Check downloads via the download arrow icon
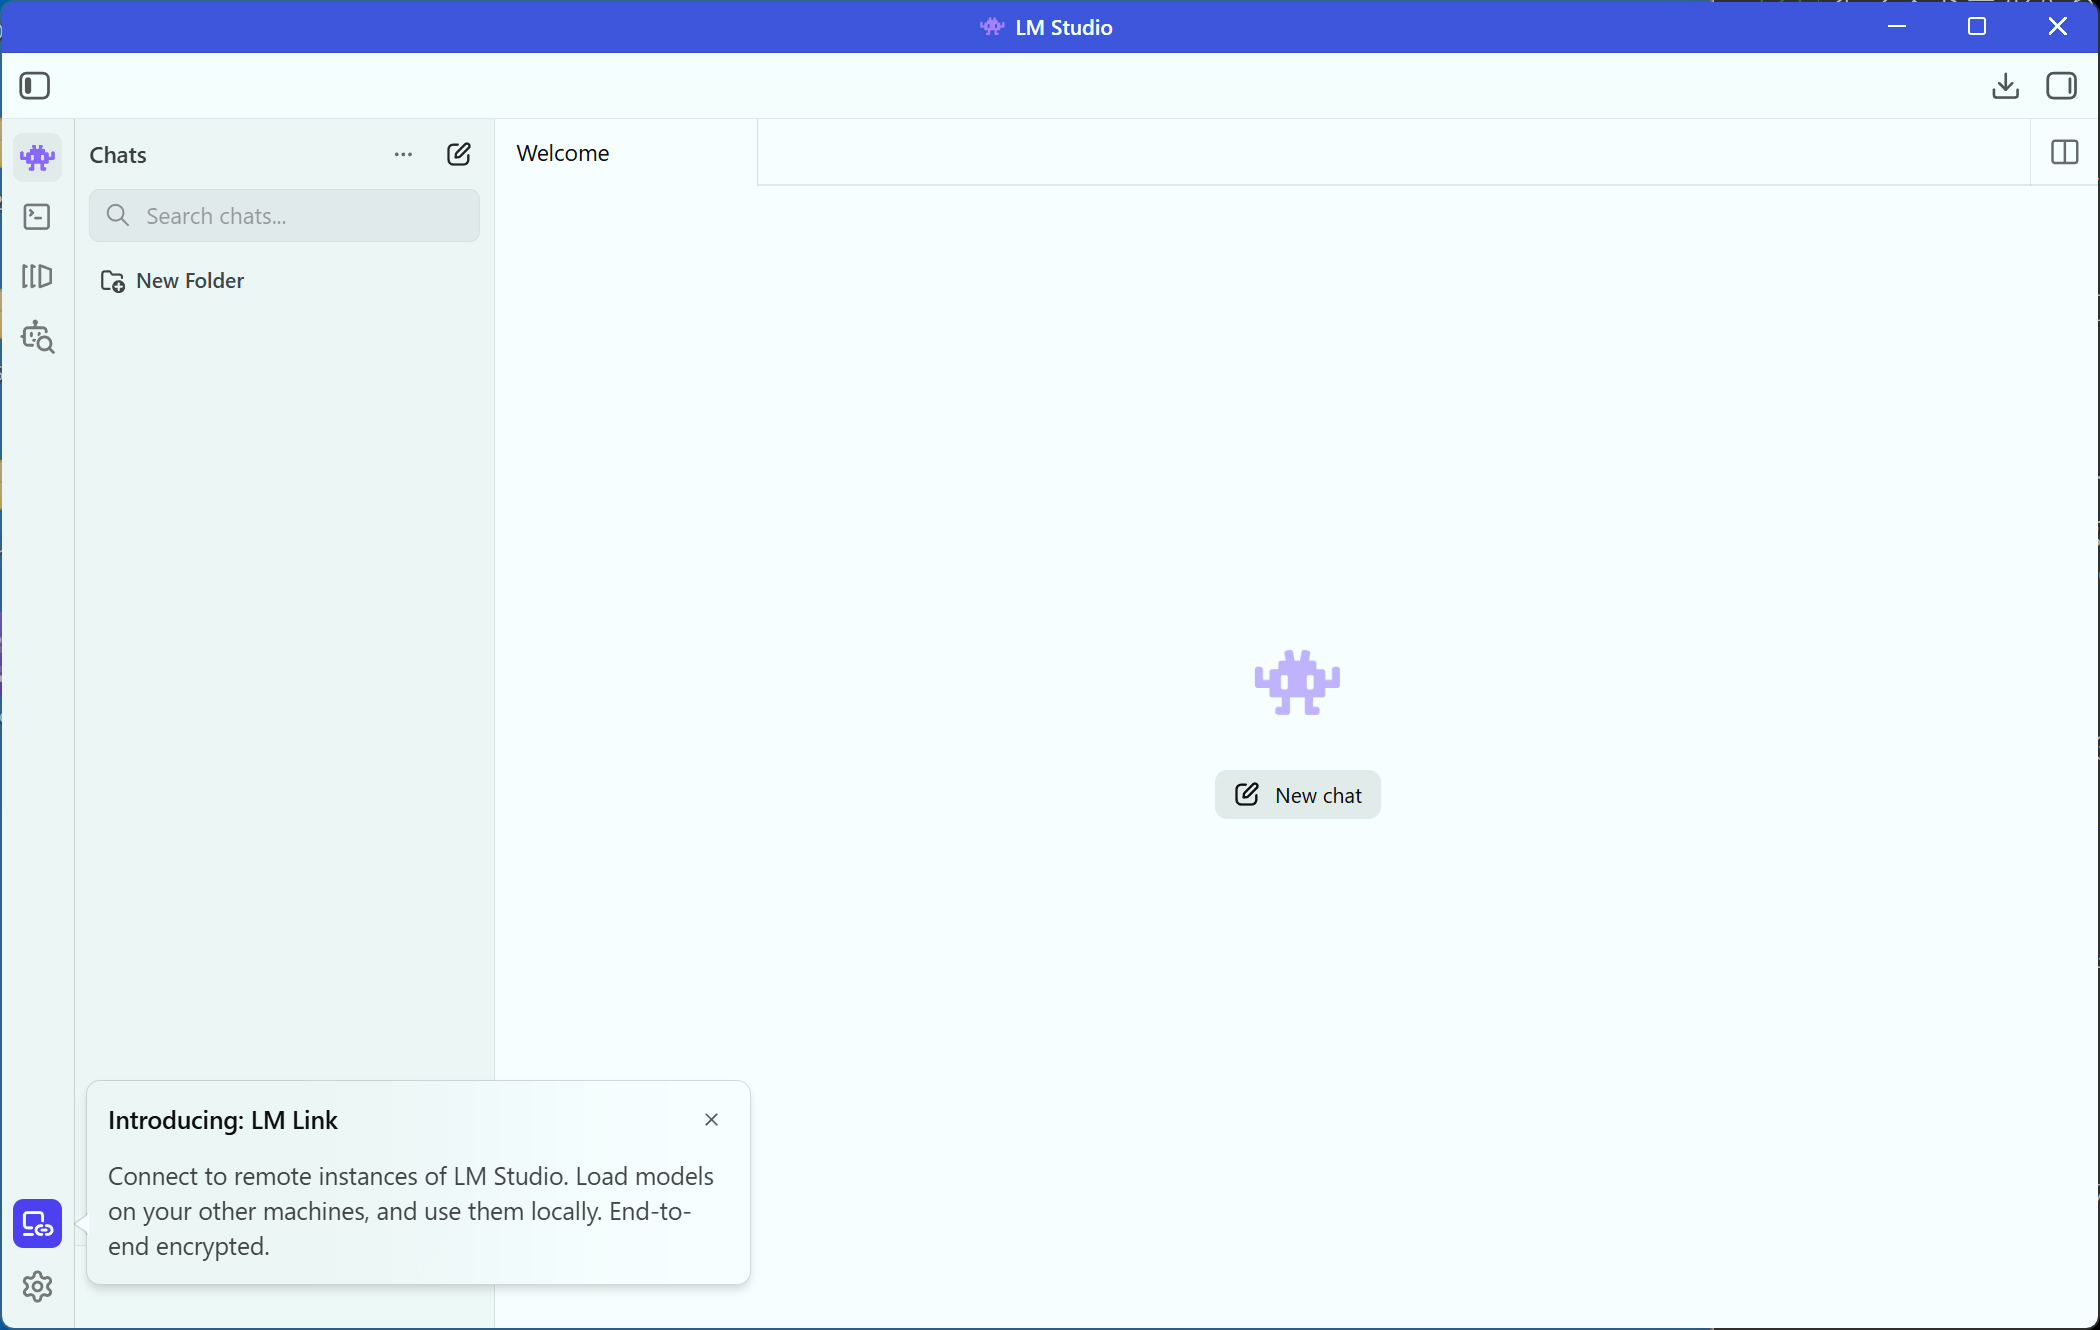The width and height of the screenshot is (2100, 1330). pos(2005,86)
